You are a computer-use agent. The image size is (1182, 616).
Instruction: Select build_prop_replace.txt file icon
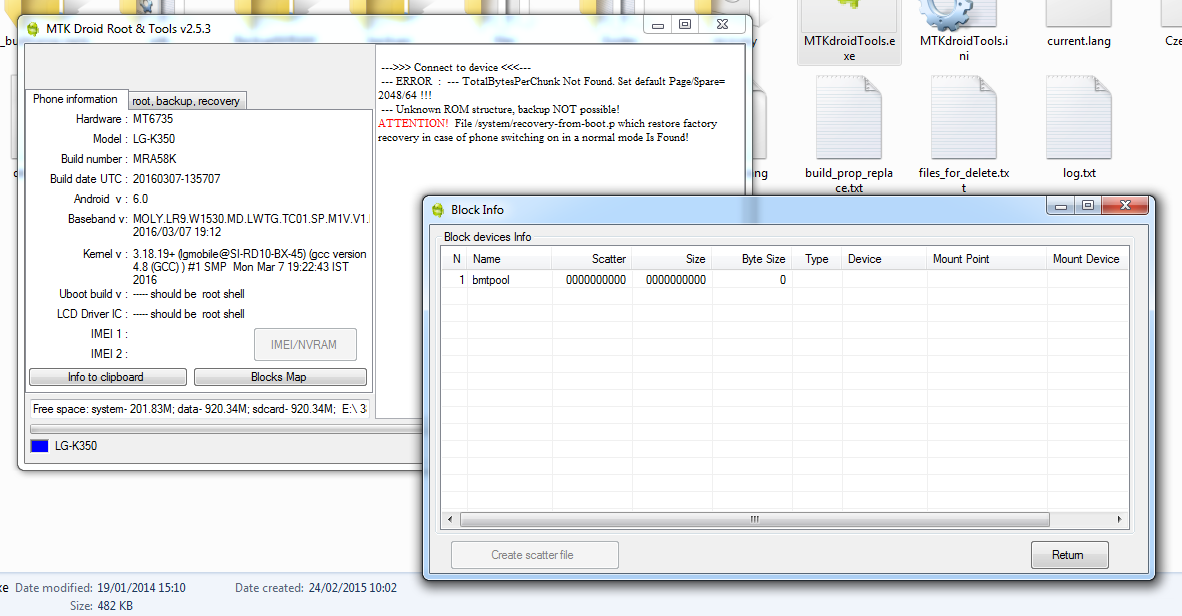[x=849, y=134]
